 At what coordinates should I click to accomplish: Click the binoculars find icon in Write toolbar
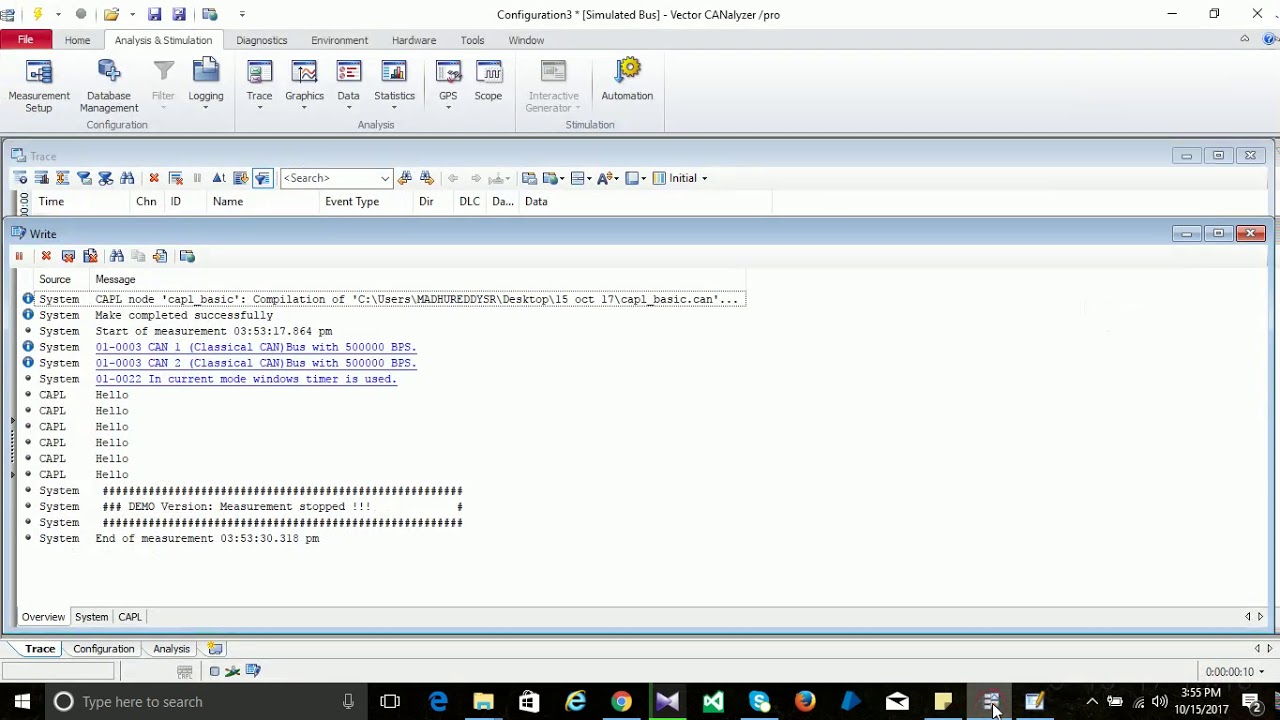117,256
